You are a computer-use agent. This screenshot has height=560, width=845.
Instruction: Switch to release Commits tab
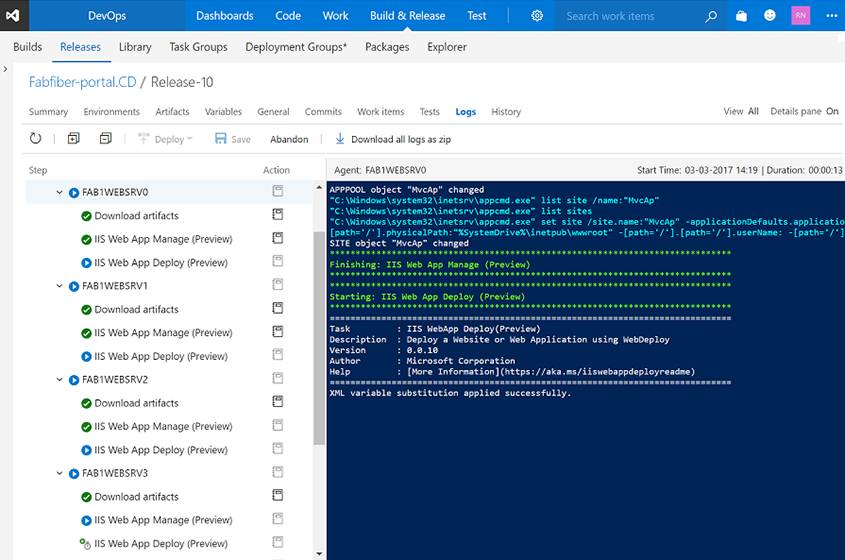click(323, 112)
